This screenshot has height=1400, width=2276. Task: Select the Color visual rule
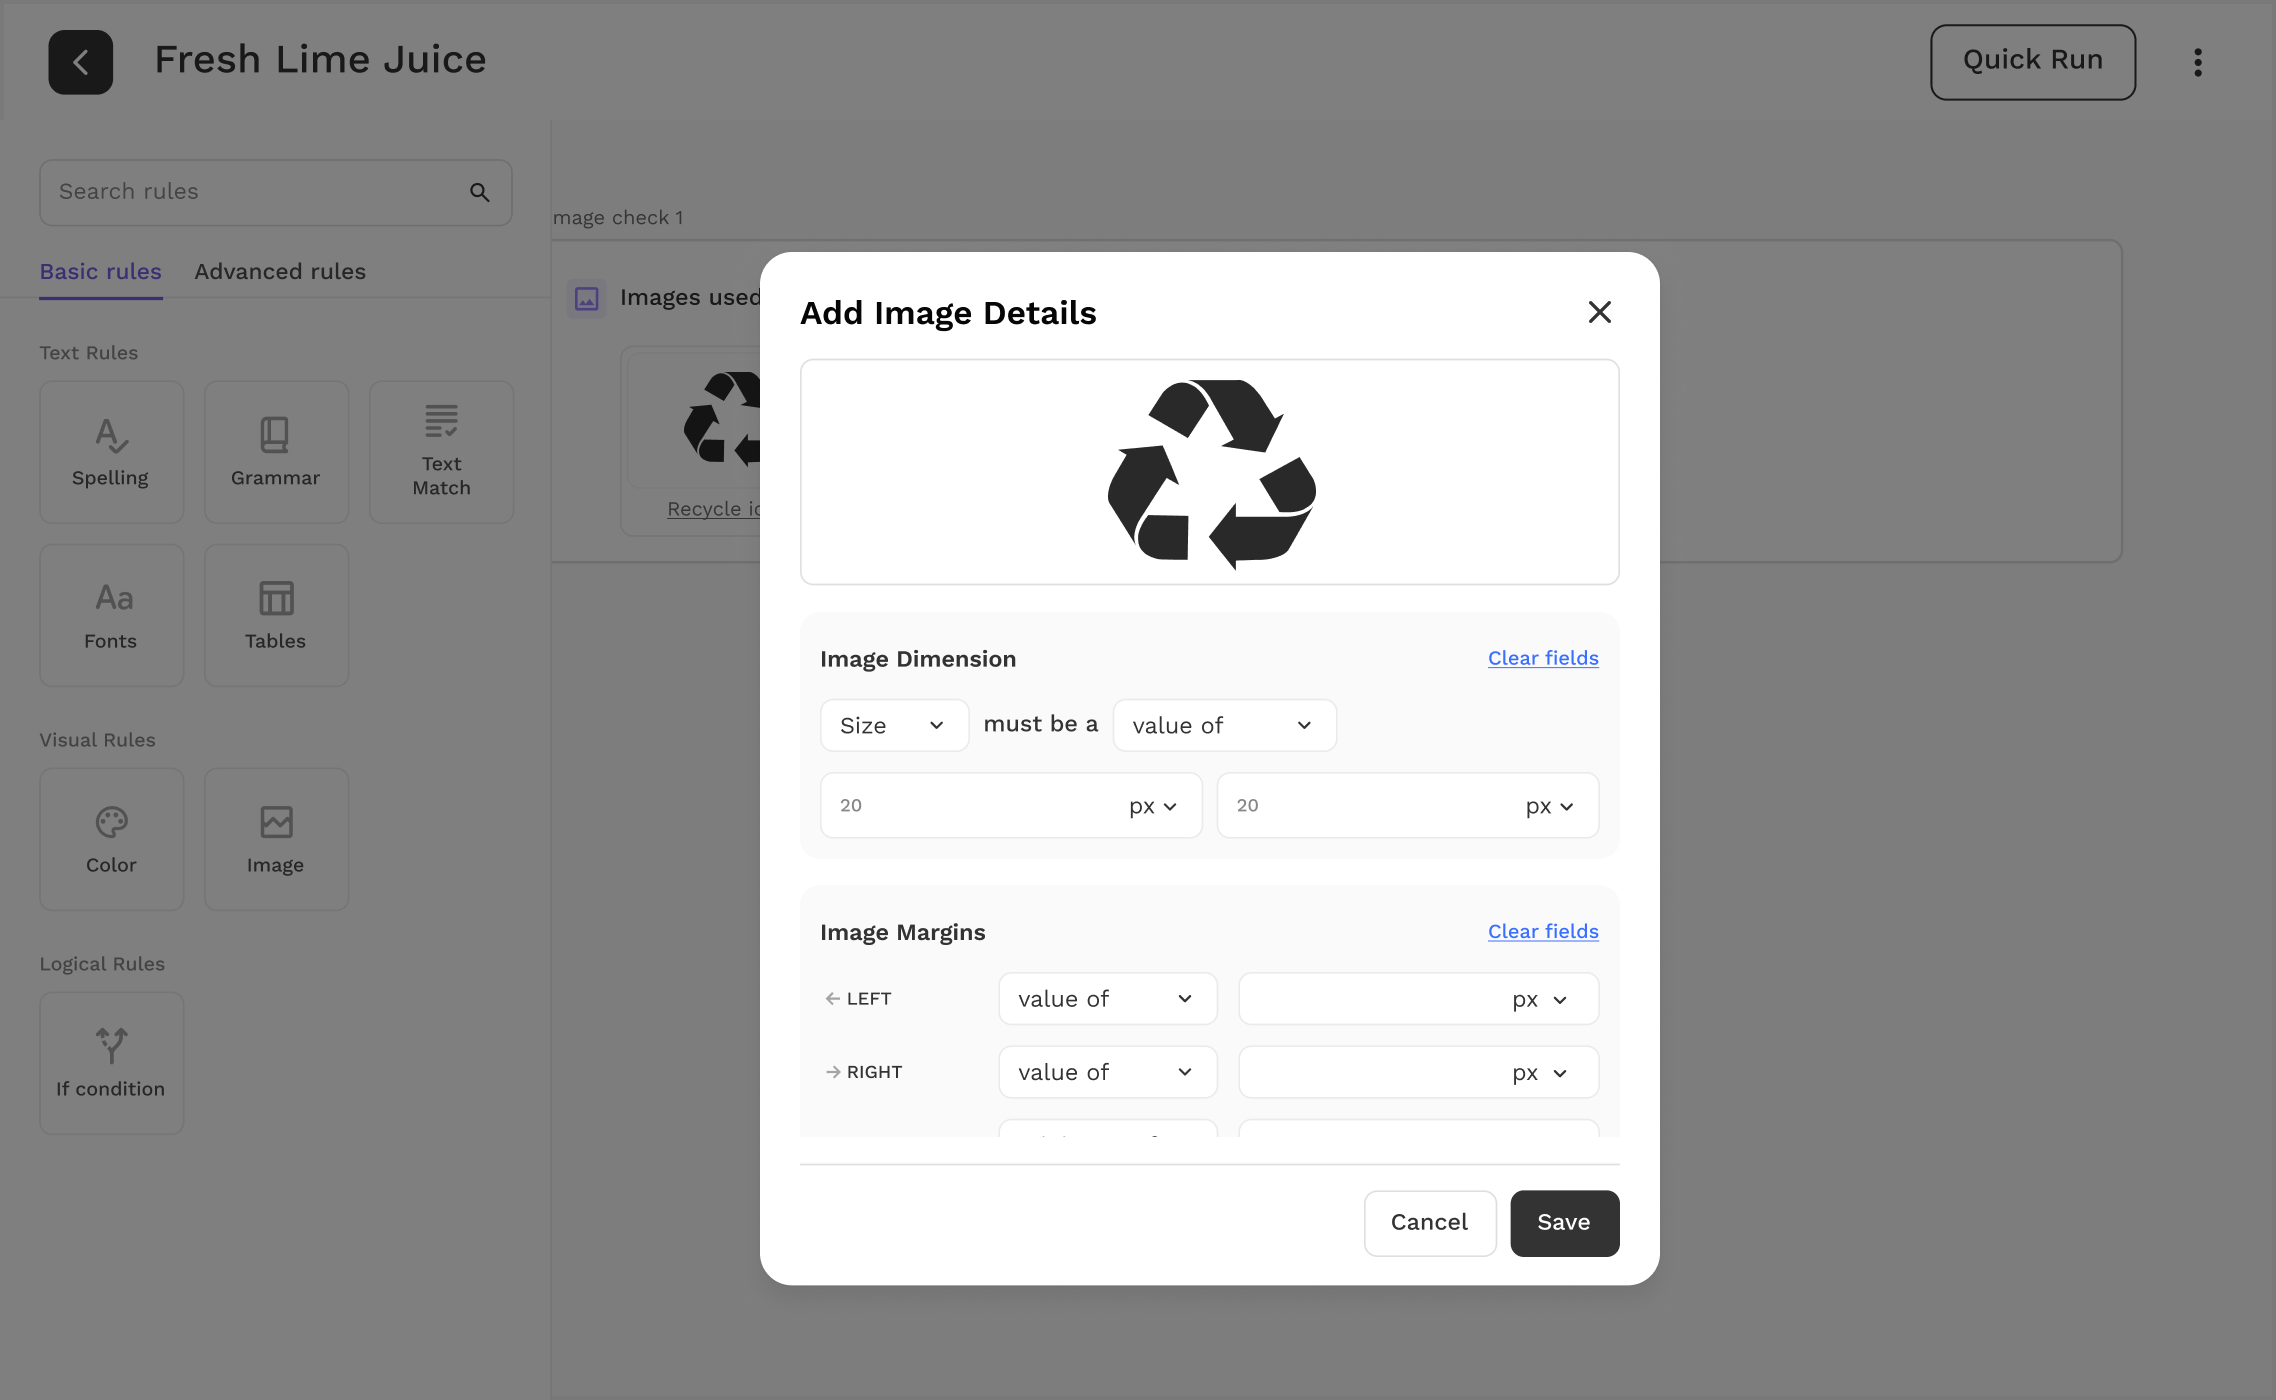[111, 838]
